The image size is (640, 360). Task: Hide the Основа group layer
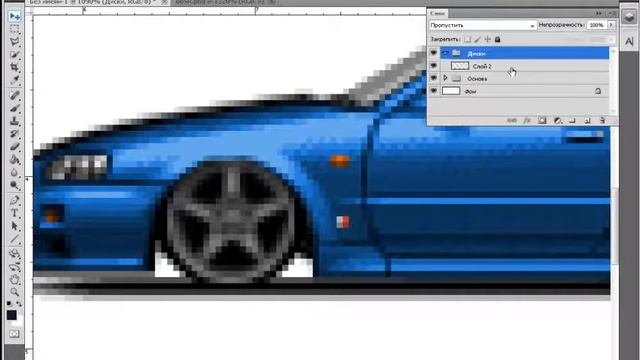click(x=433, y=78)
